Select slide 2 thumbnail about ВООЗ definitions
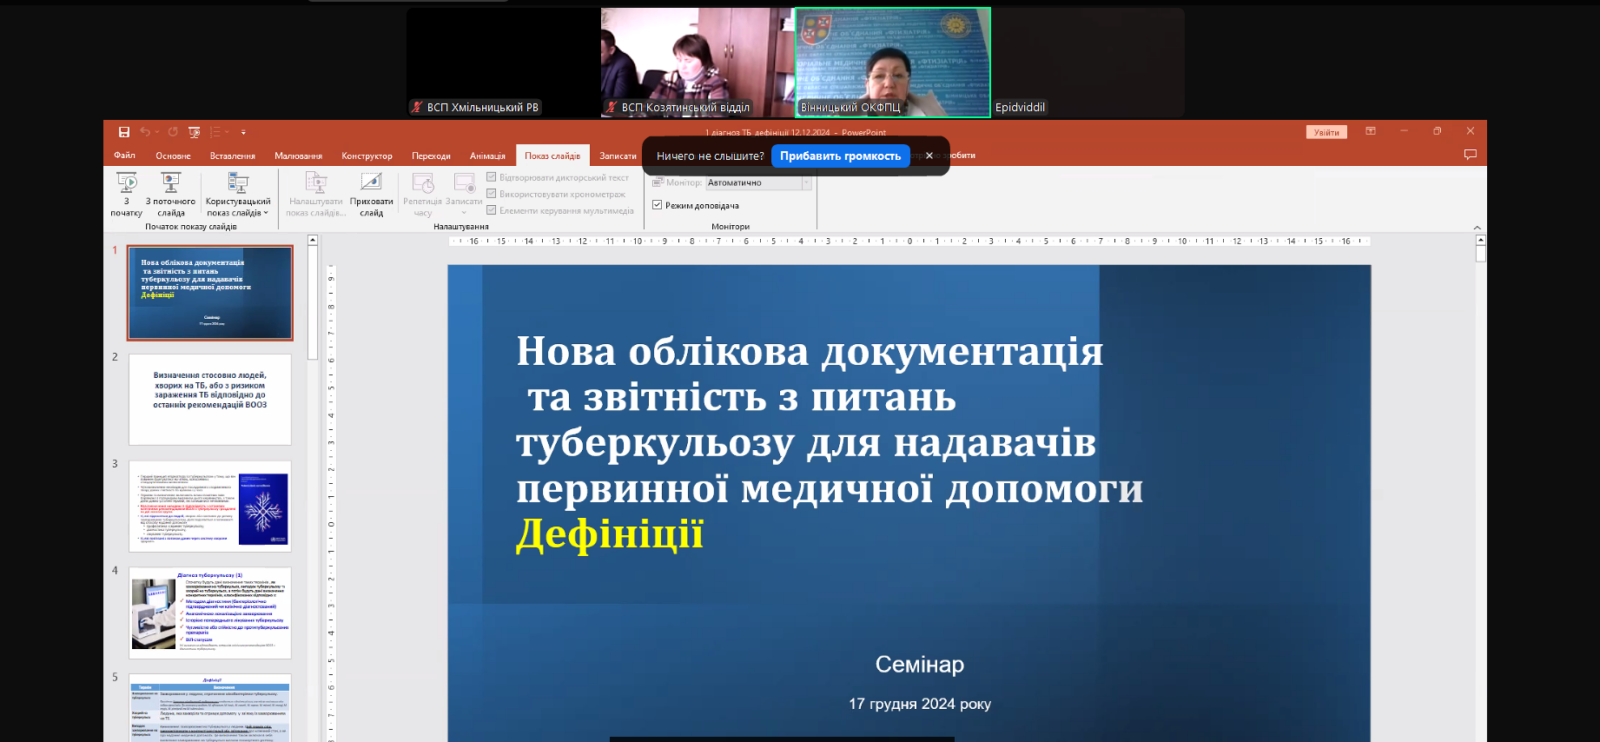1600x742 pixels. tap(210, 399)
